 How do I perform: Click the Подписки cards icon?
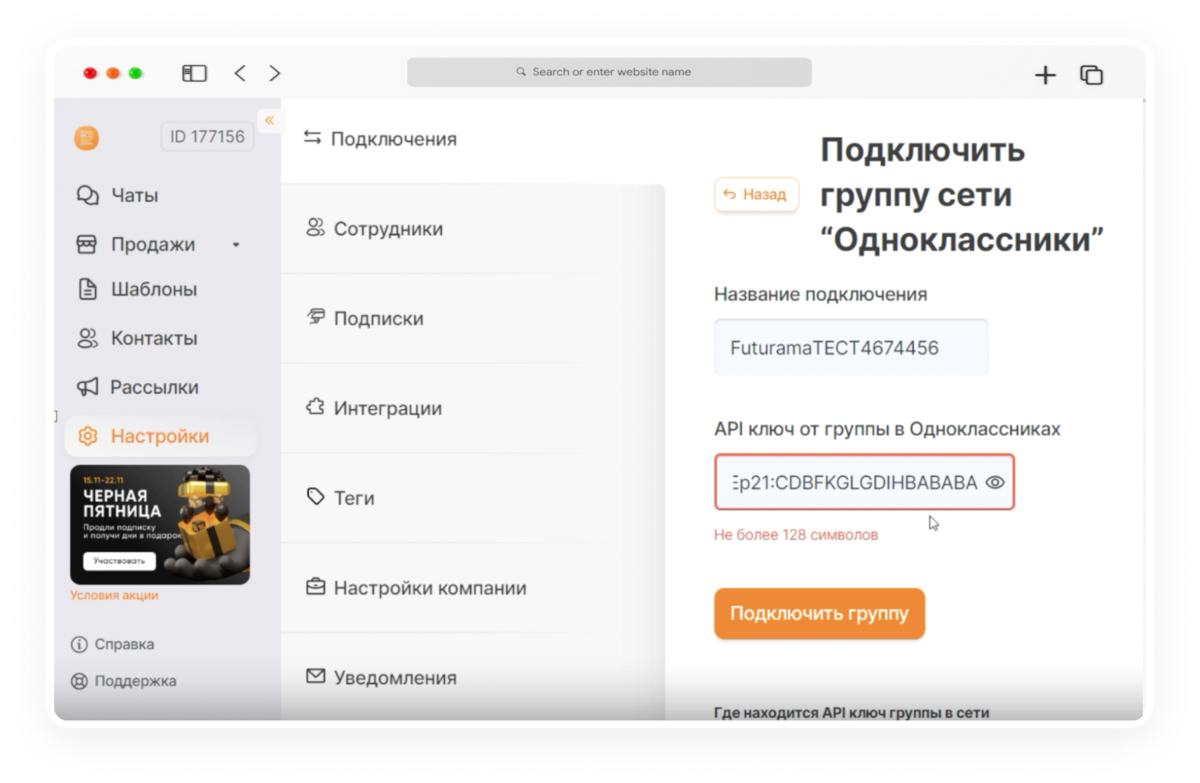[x=315, y=318]
